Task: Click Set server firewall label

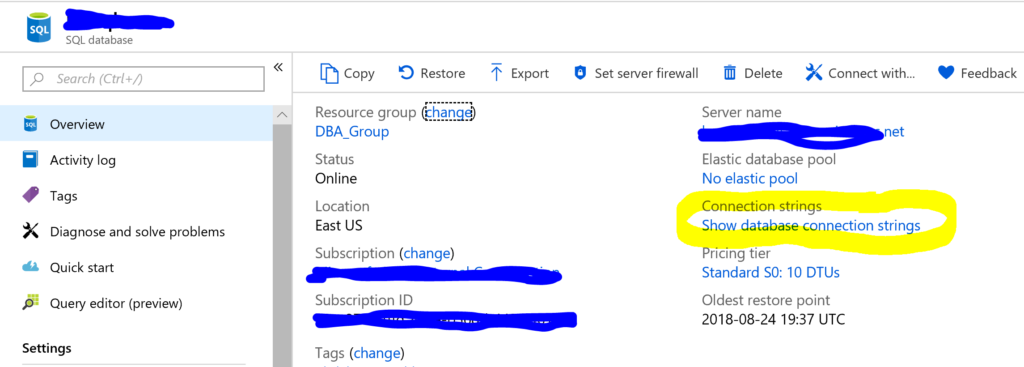Action: 647,73
